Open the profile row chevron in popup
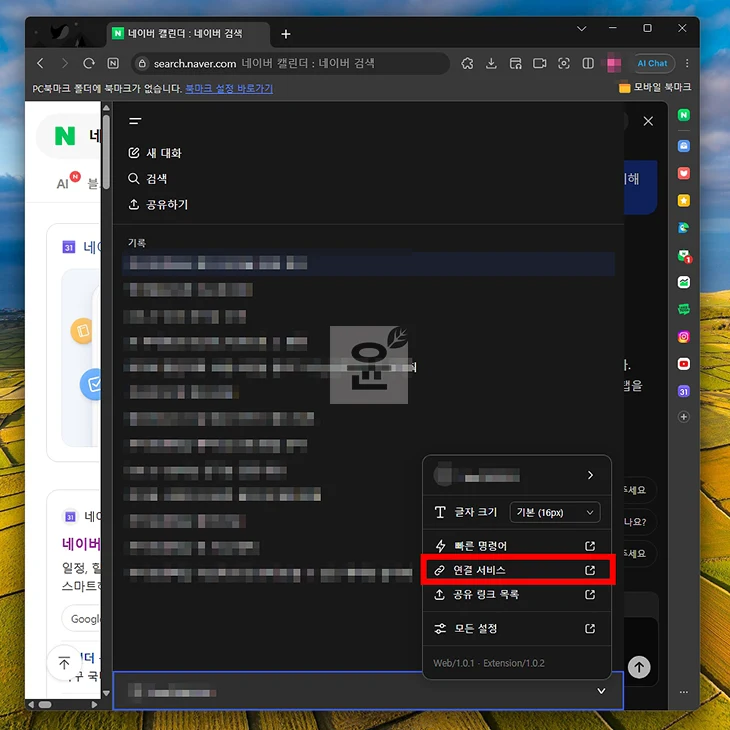 (590, 475)
